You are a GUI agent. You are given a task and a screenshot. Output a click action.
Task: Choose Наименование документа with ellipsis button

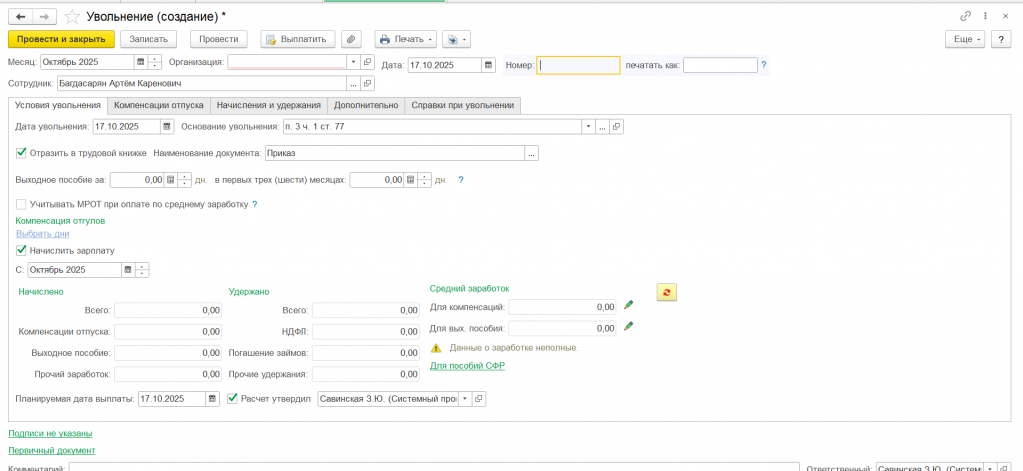(532, 153)
